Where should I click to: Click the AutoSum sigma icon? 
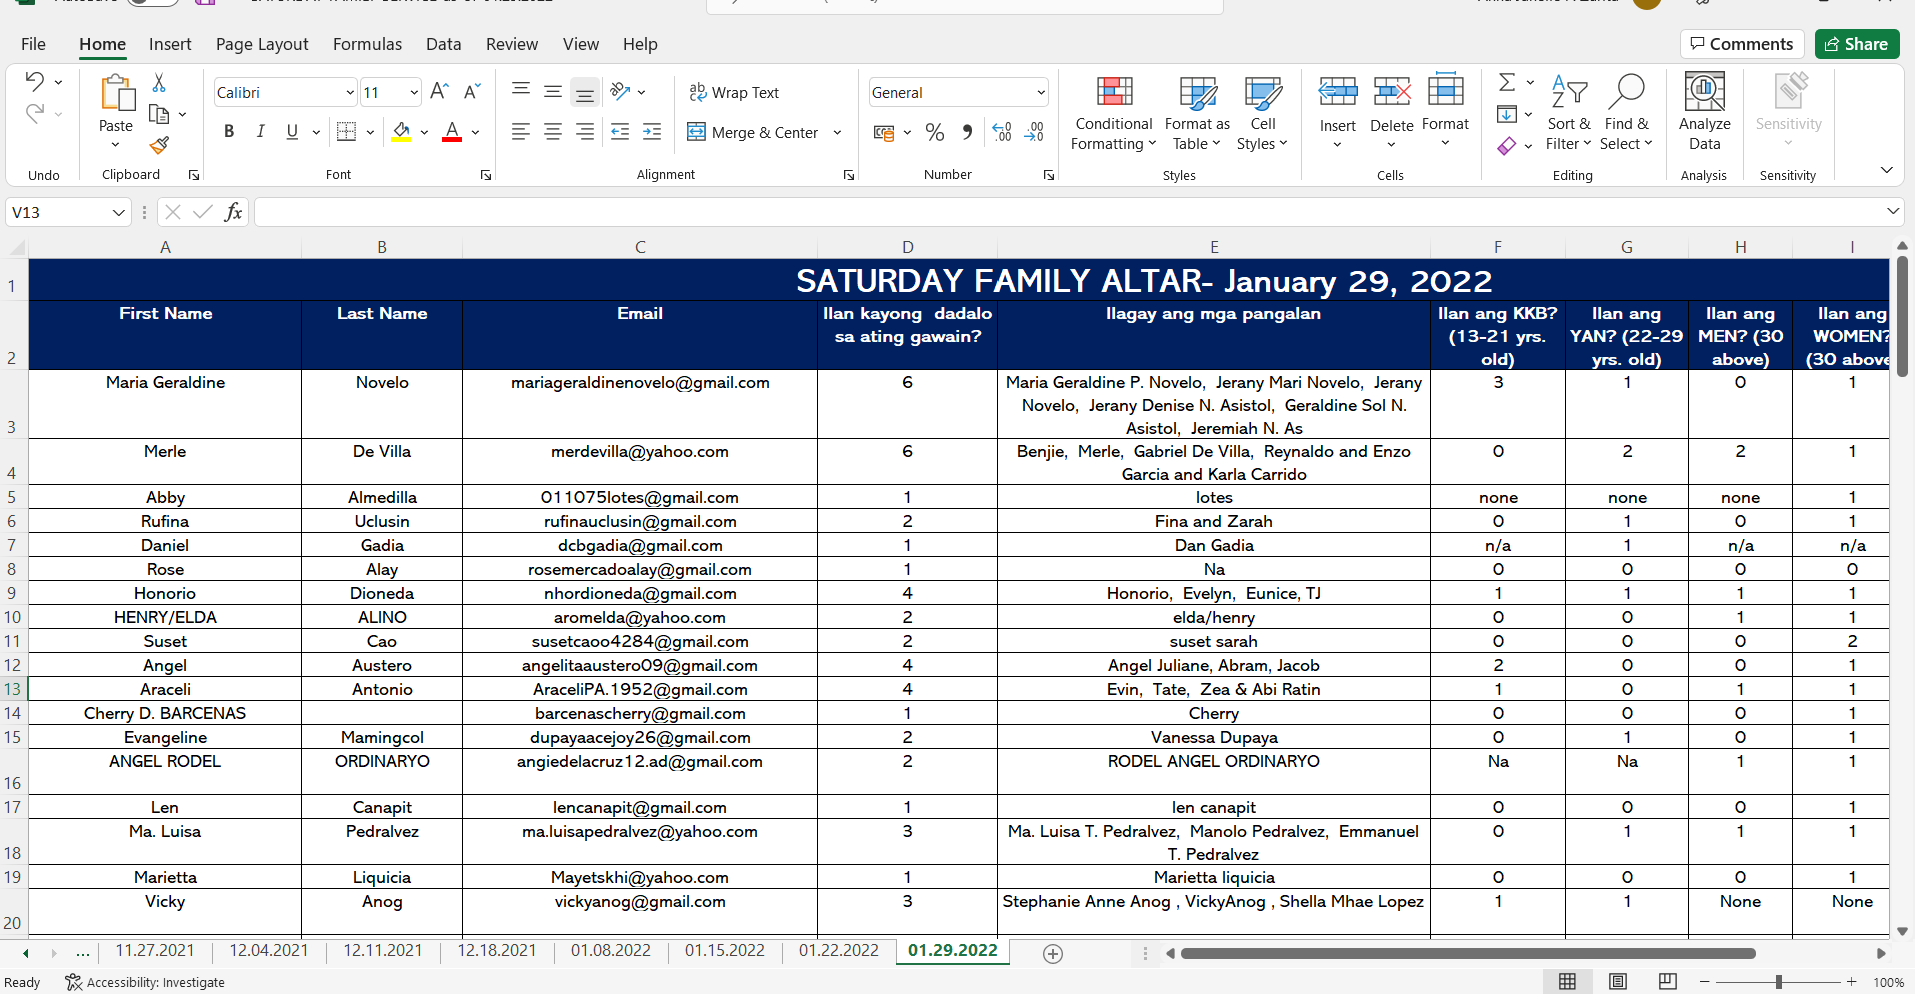tap(1507, 82)
